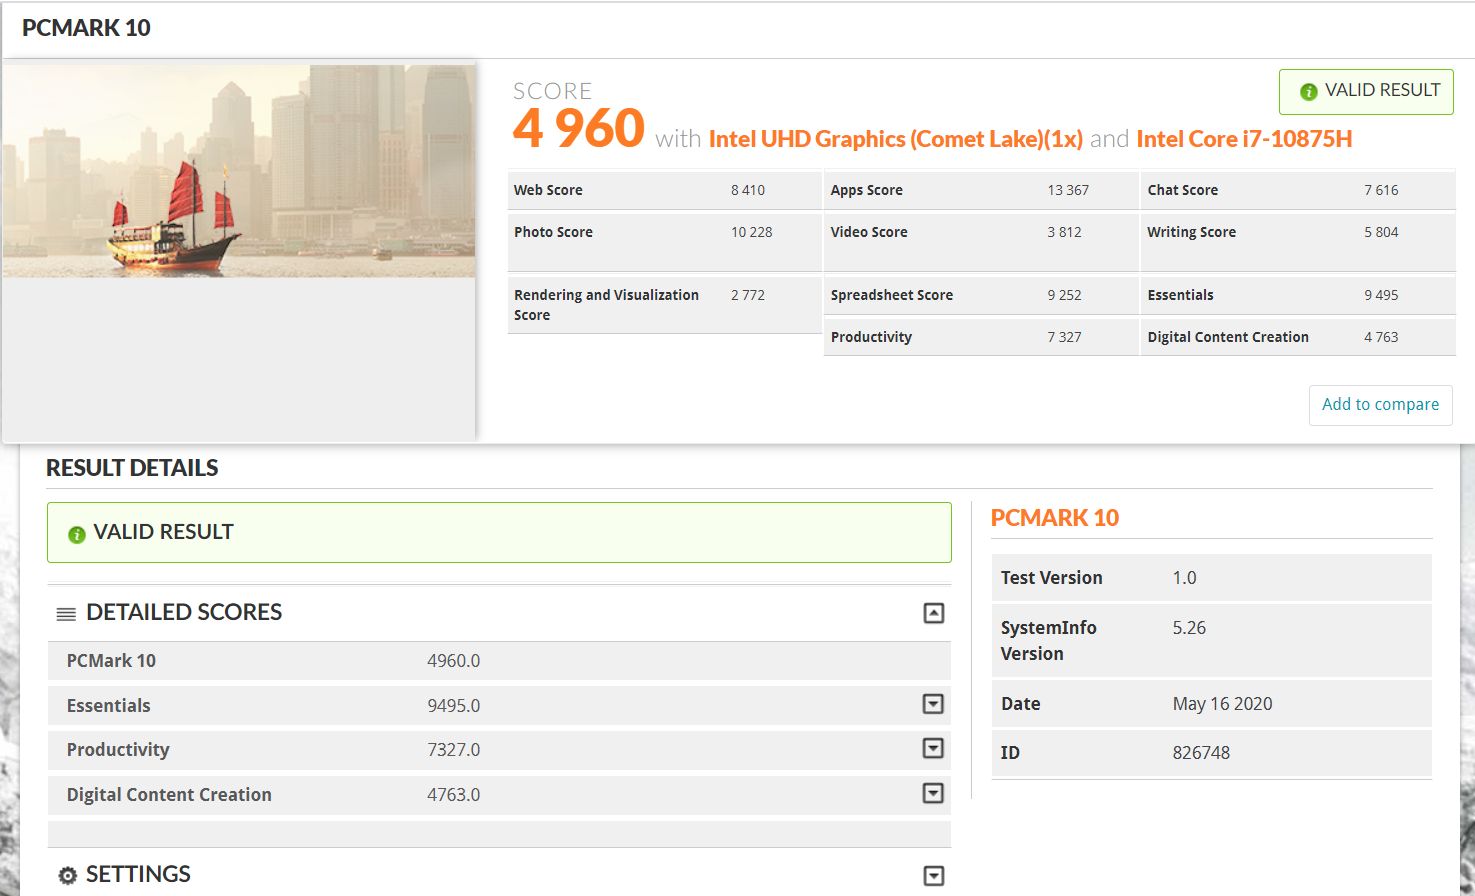Select the result ID 826748
1475x896 pixels.
coord(1201,753)
